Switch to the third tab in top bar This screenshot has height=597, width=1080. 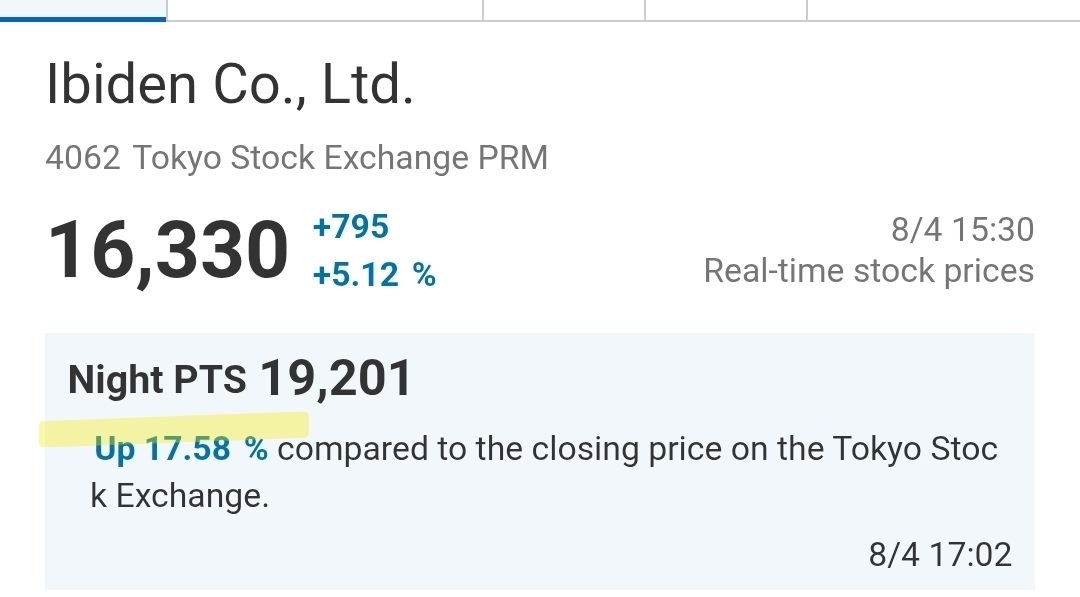563,10
